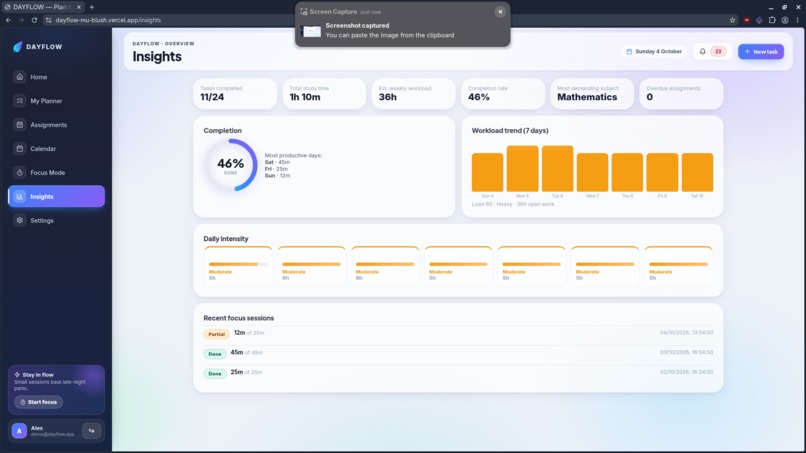Click the 04/10/2026 session timestamp
The width and height of the screenshot is (806, 453).
pos(686,333)
